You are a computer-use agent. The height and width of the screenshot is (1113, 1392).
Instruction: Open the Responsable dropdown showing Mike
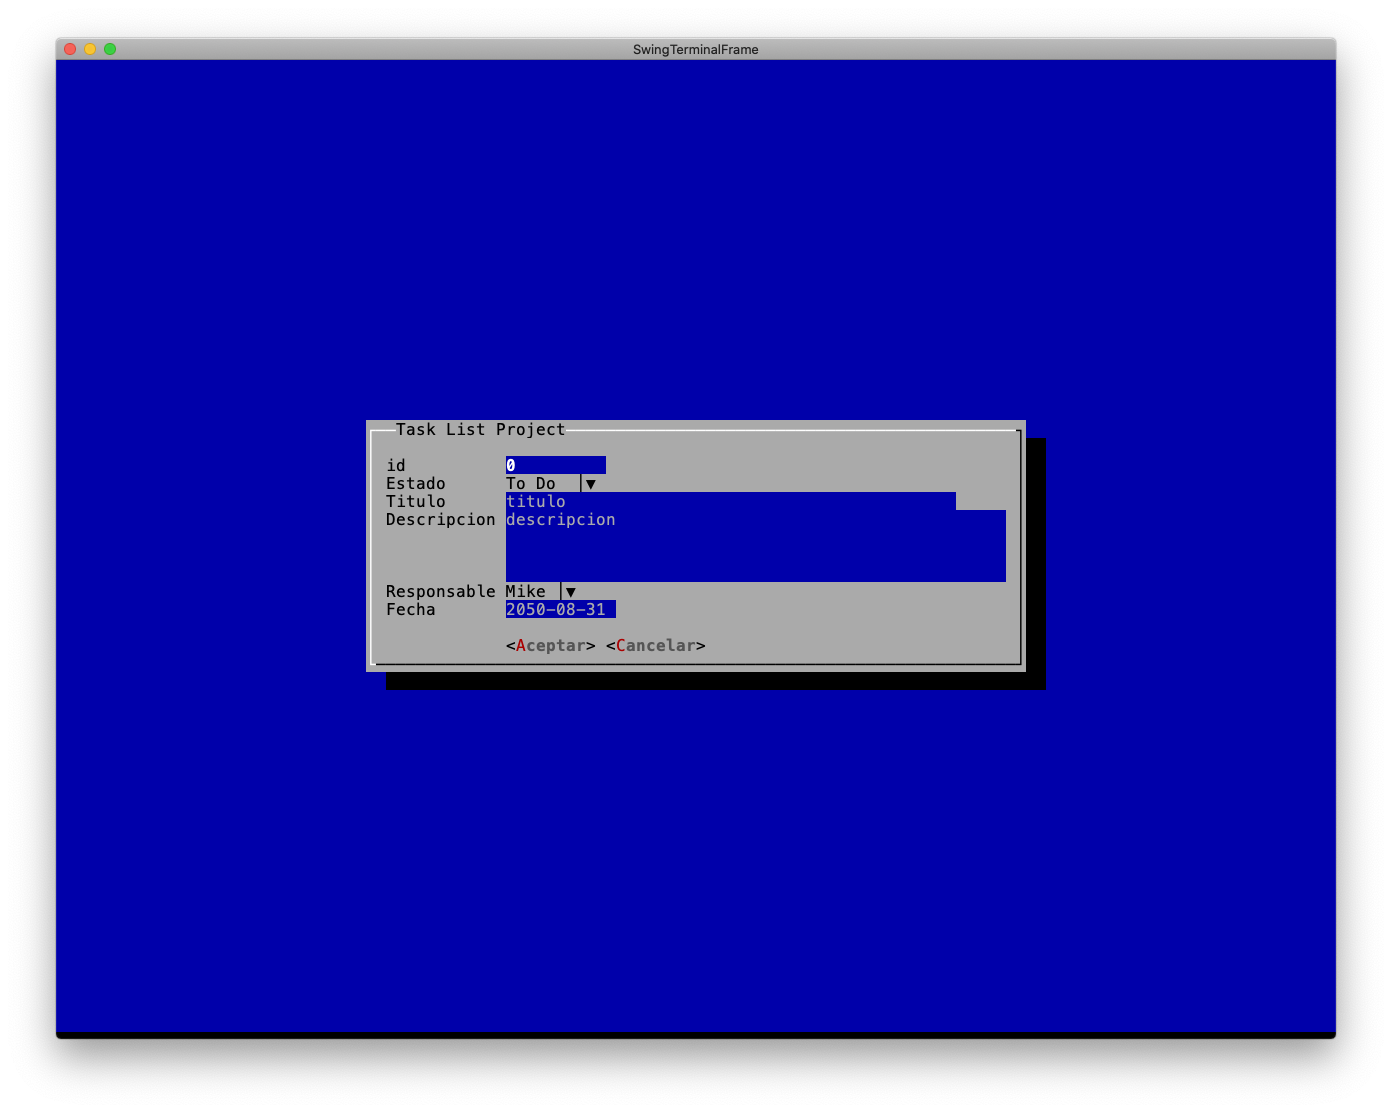(x=541, y=591)
